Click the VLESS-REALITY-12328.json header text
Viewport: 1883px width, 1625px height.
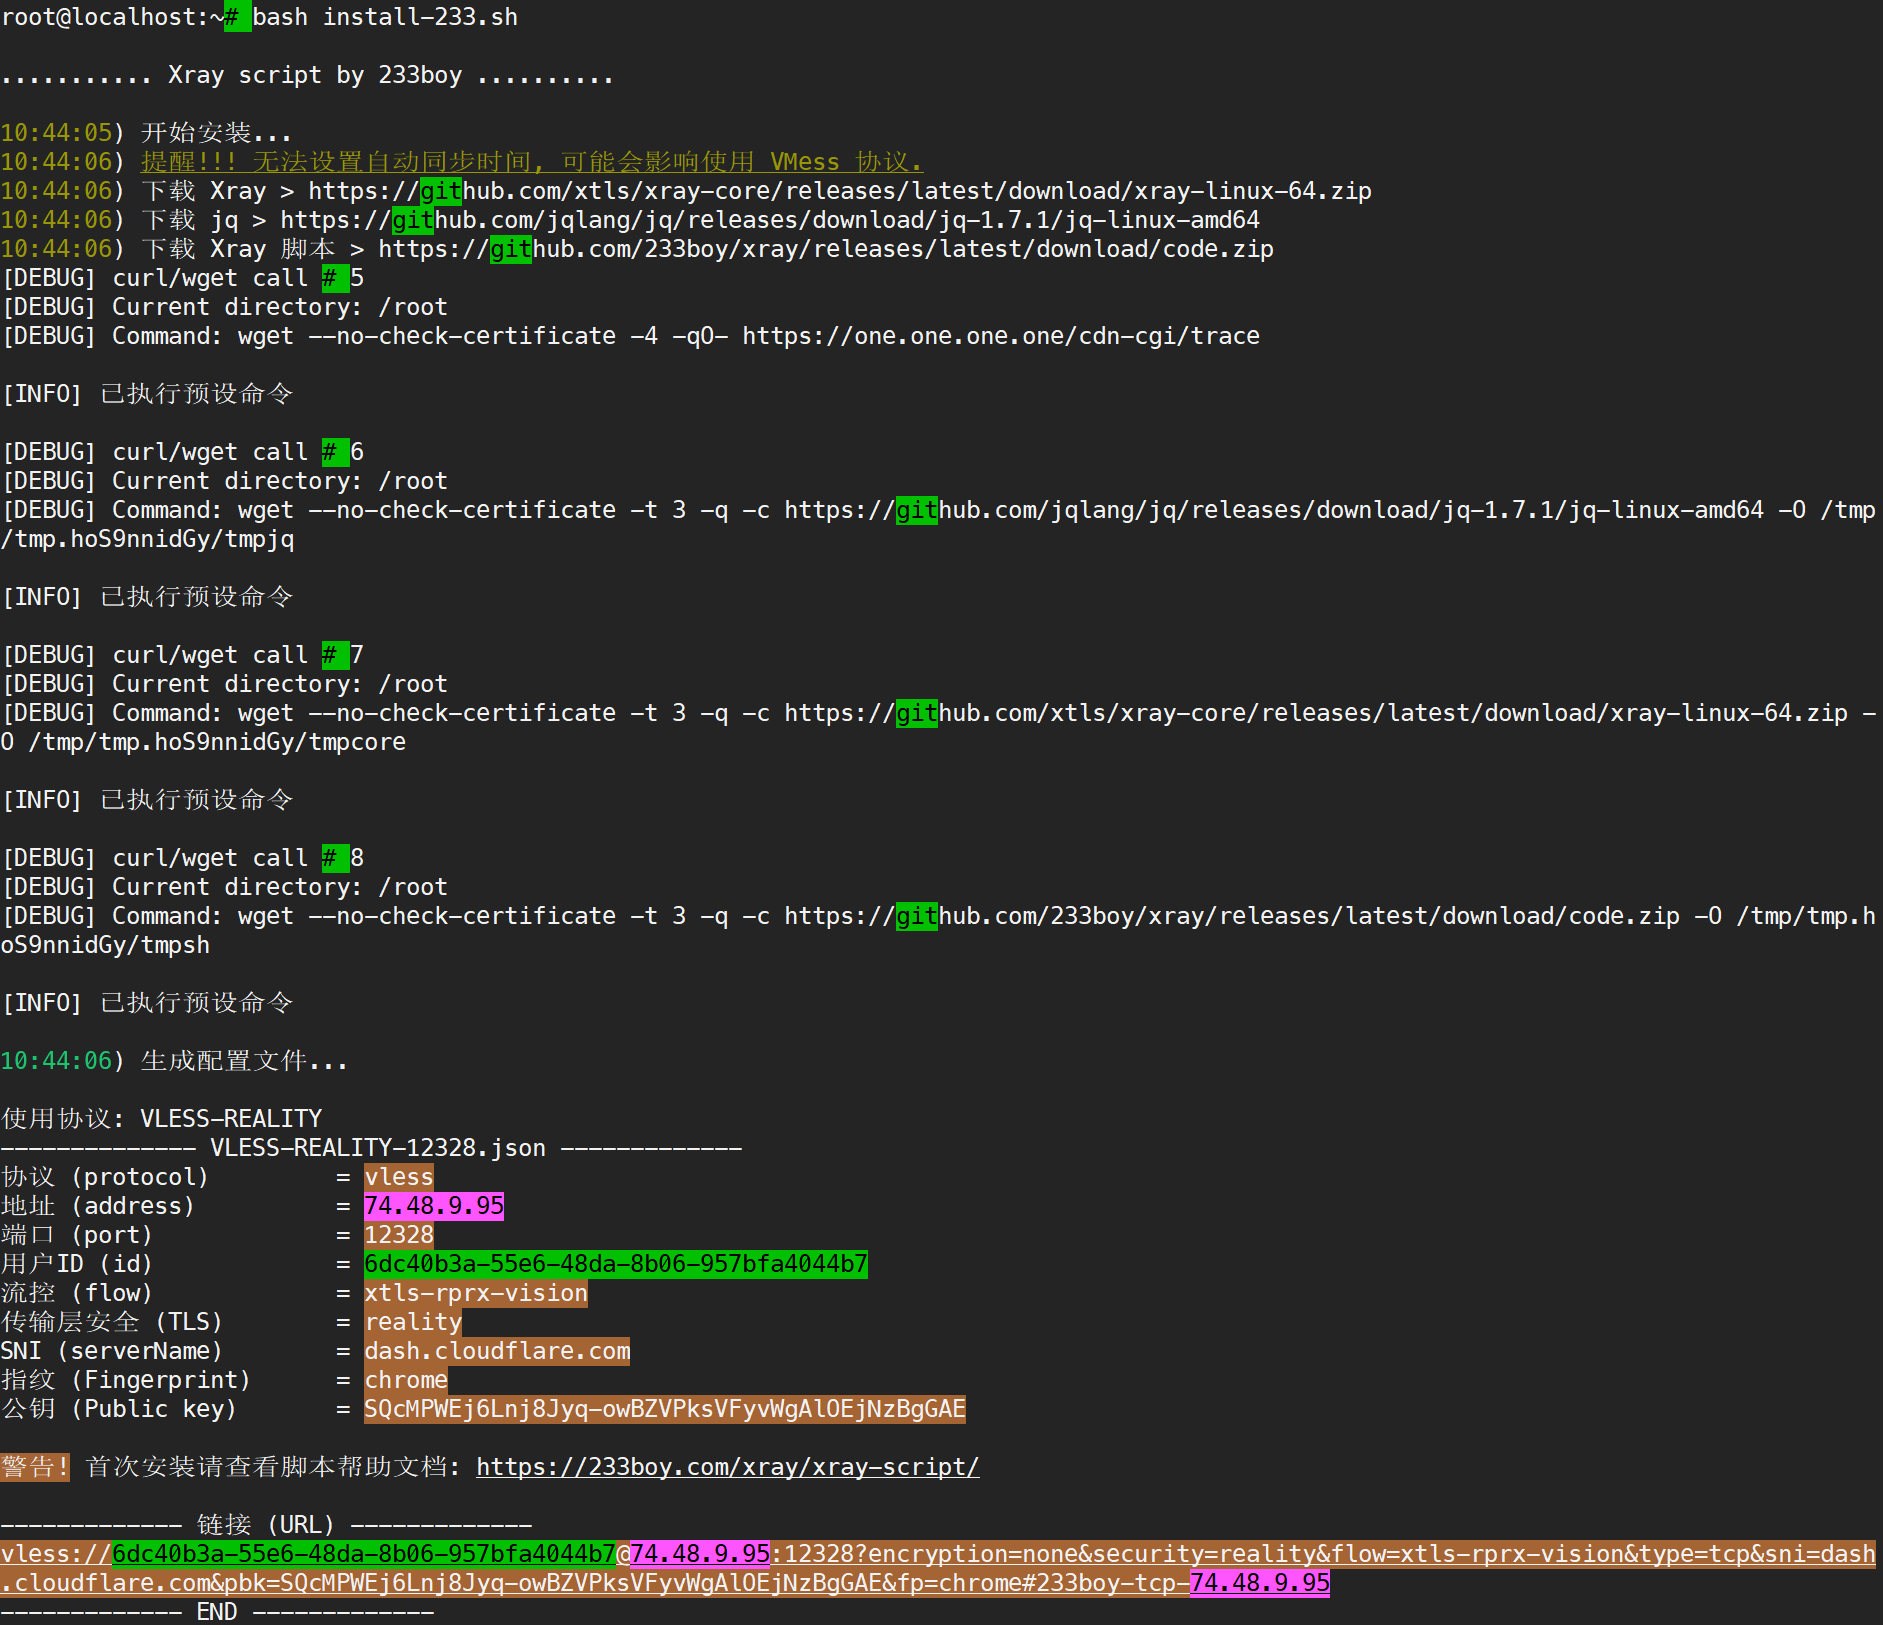coord(377,1148)
